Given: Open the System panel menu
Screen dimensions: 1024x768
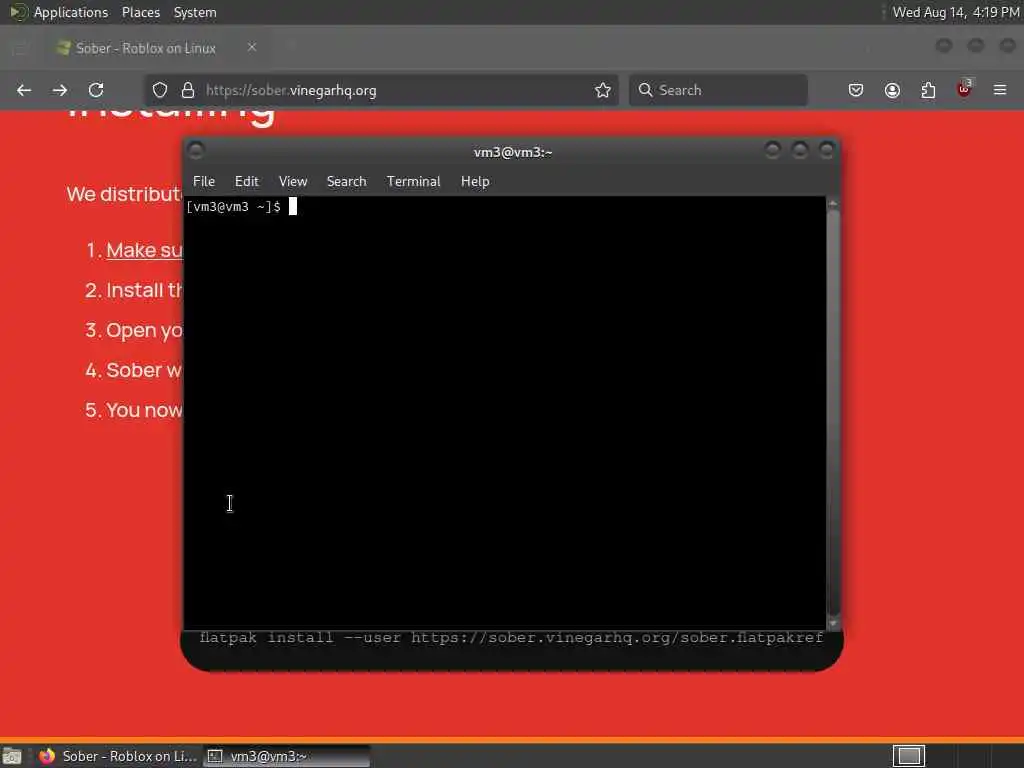Looking at the screenshot, I should pos(195,12).
